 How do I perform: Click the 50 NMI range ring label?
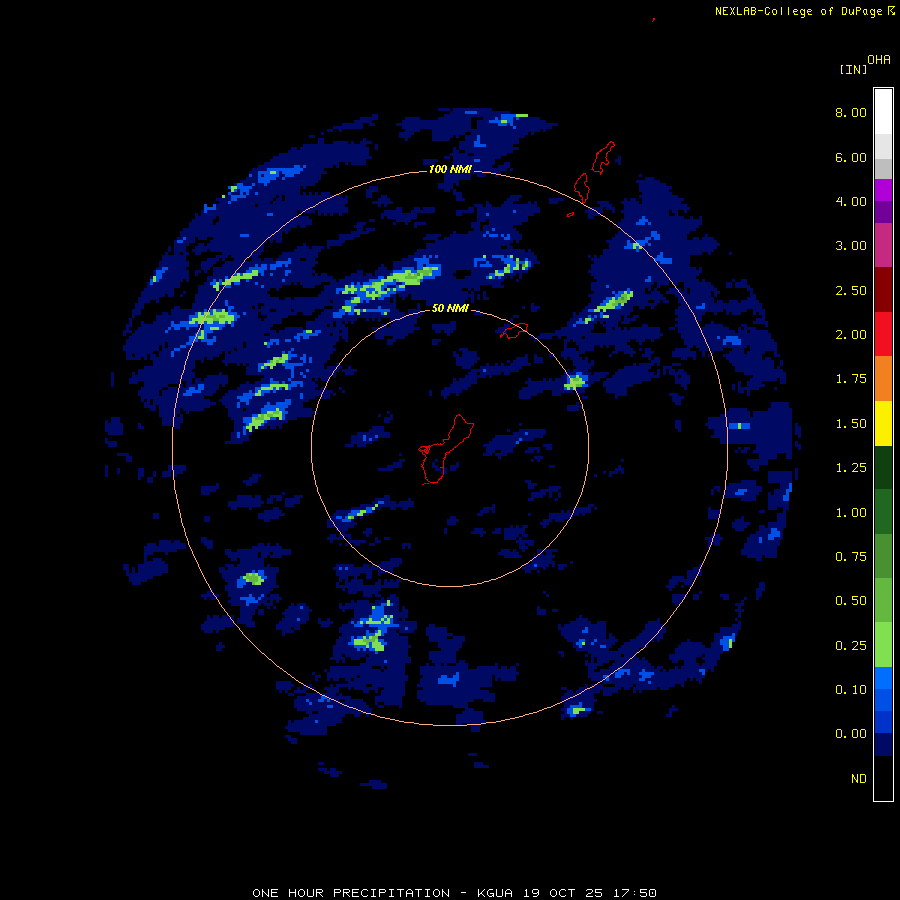tap(450, 309)
